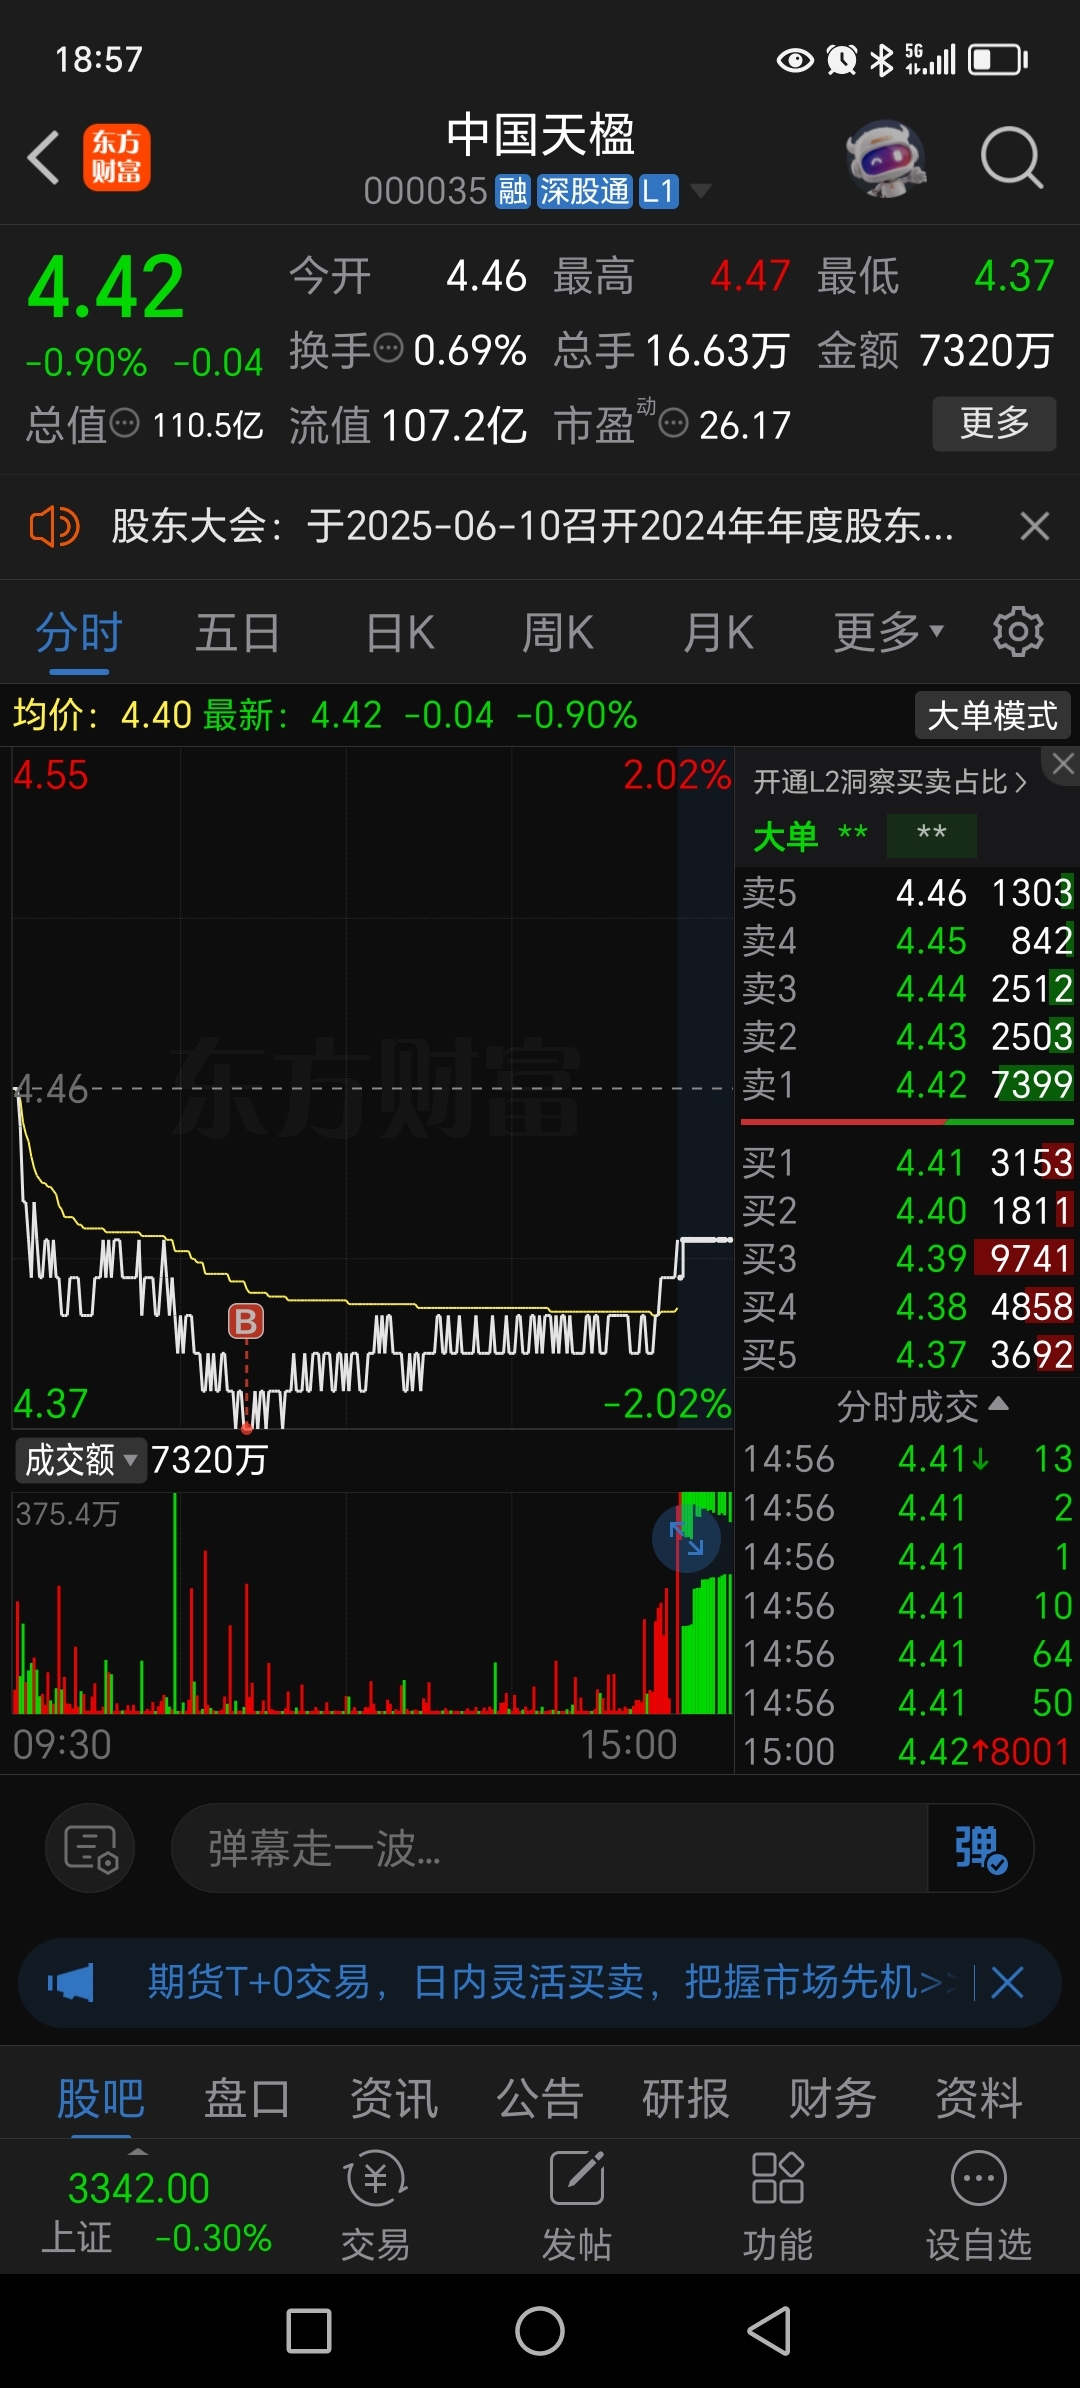Toggle the 弹 bullet comments switch
Image resolution: width=1080 pixels, height=2388 pixels.
[x=980, y=1848]
